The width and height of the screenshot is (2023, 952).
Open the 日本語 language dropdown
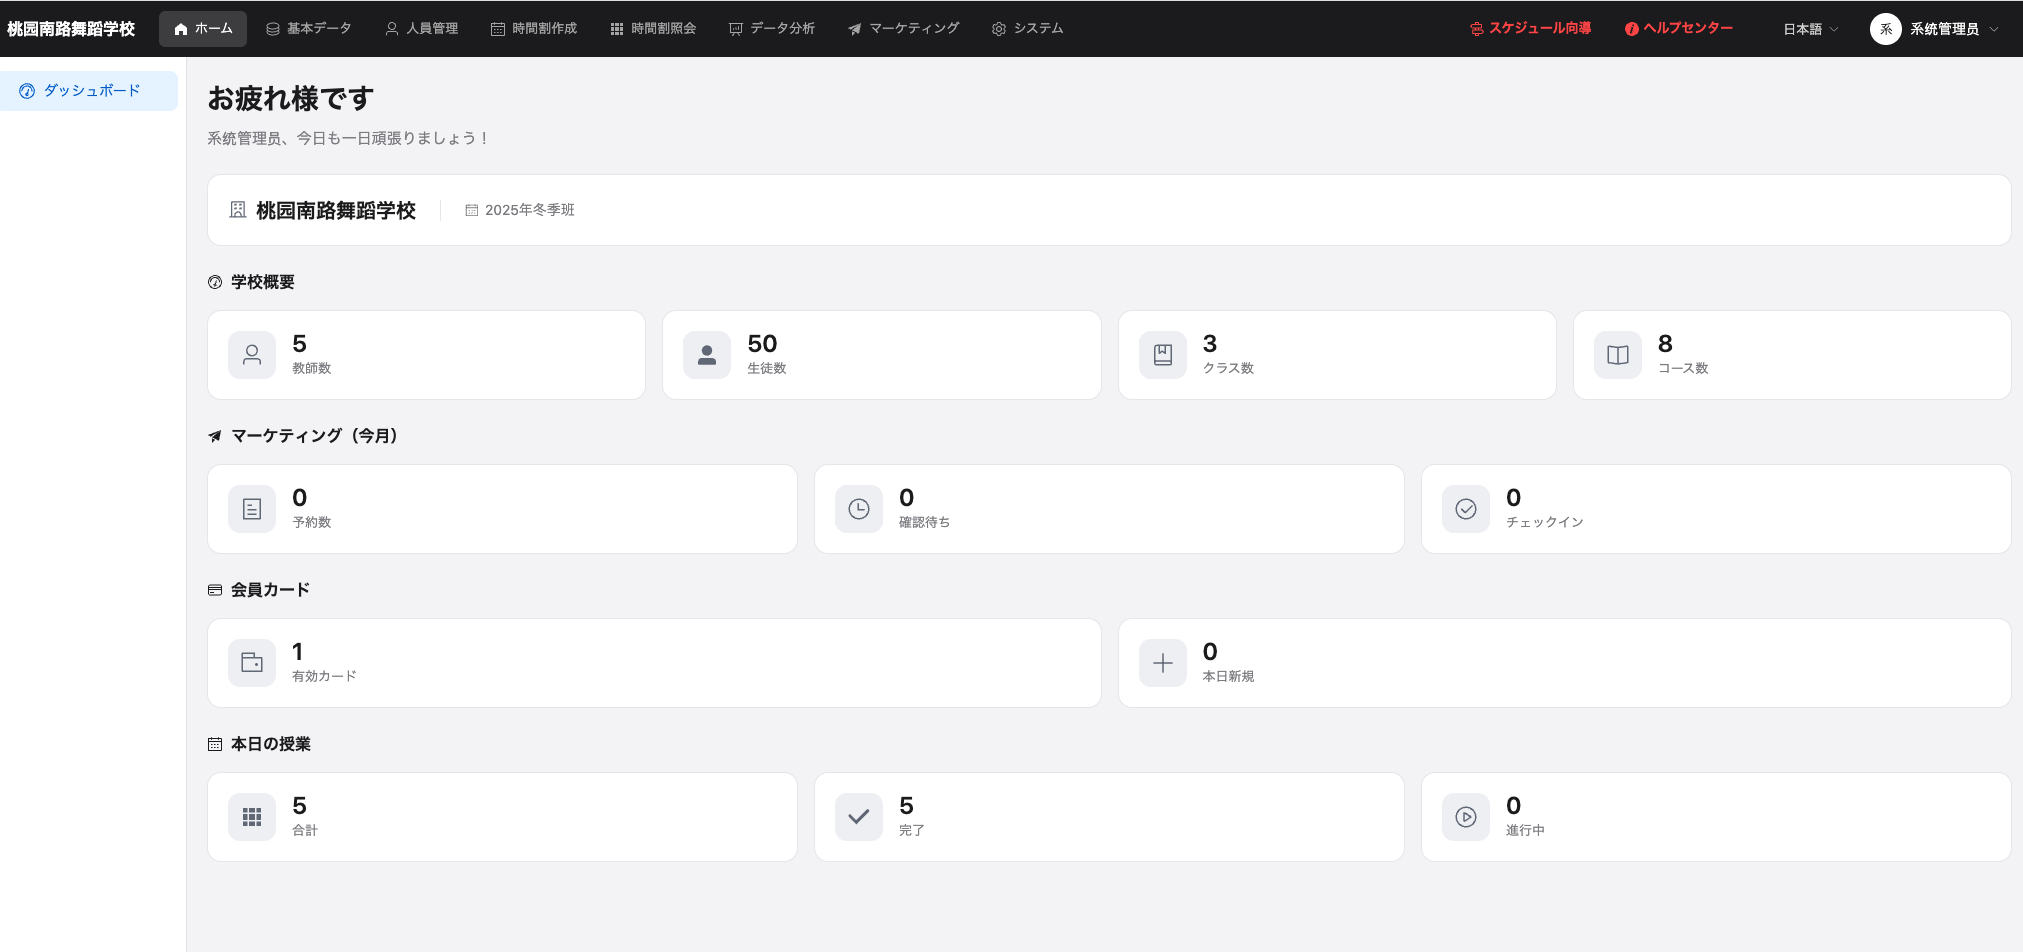(x=1810, y=29)
